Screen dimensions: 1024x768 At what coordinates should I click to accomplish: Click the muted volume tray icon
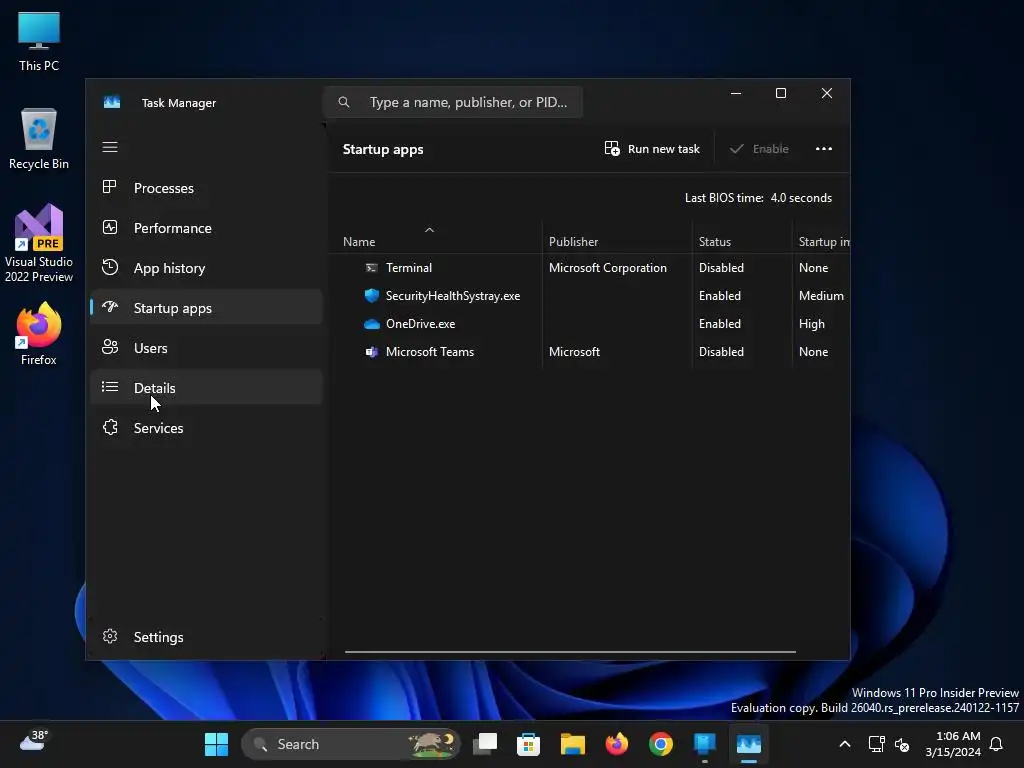(902, 744)
